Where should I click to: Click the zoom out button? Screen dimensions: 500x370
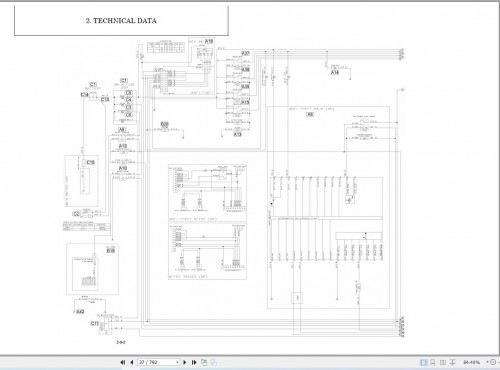tap(493, 362)
